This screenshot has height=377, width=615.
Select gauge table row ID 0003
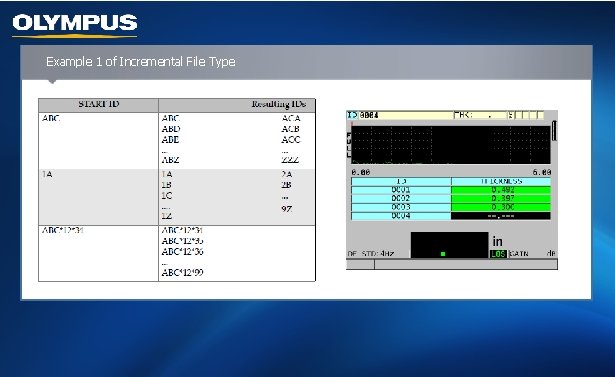401,207
